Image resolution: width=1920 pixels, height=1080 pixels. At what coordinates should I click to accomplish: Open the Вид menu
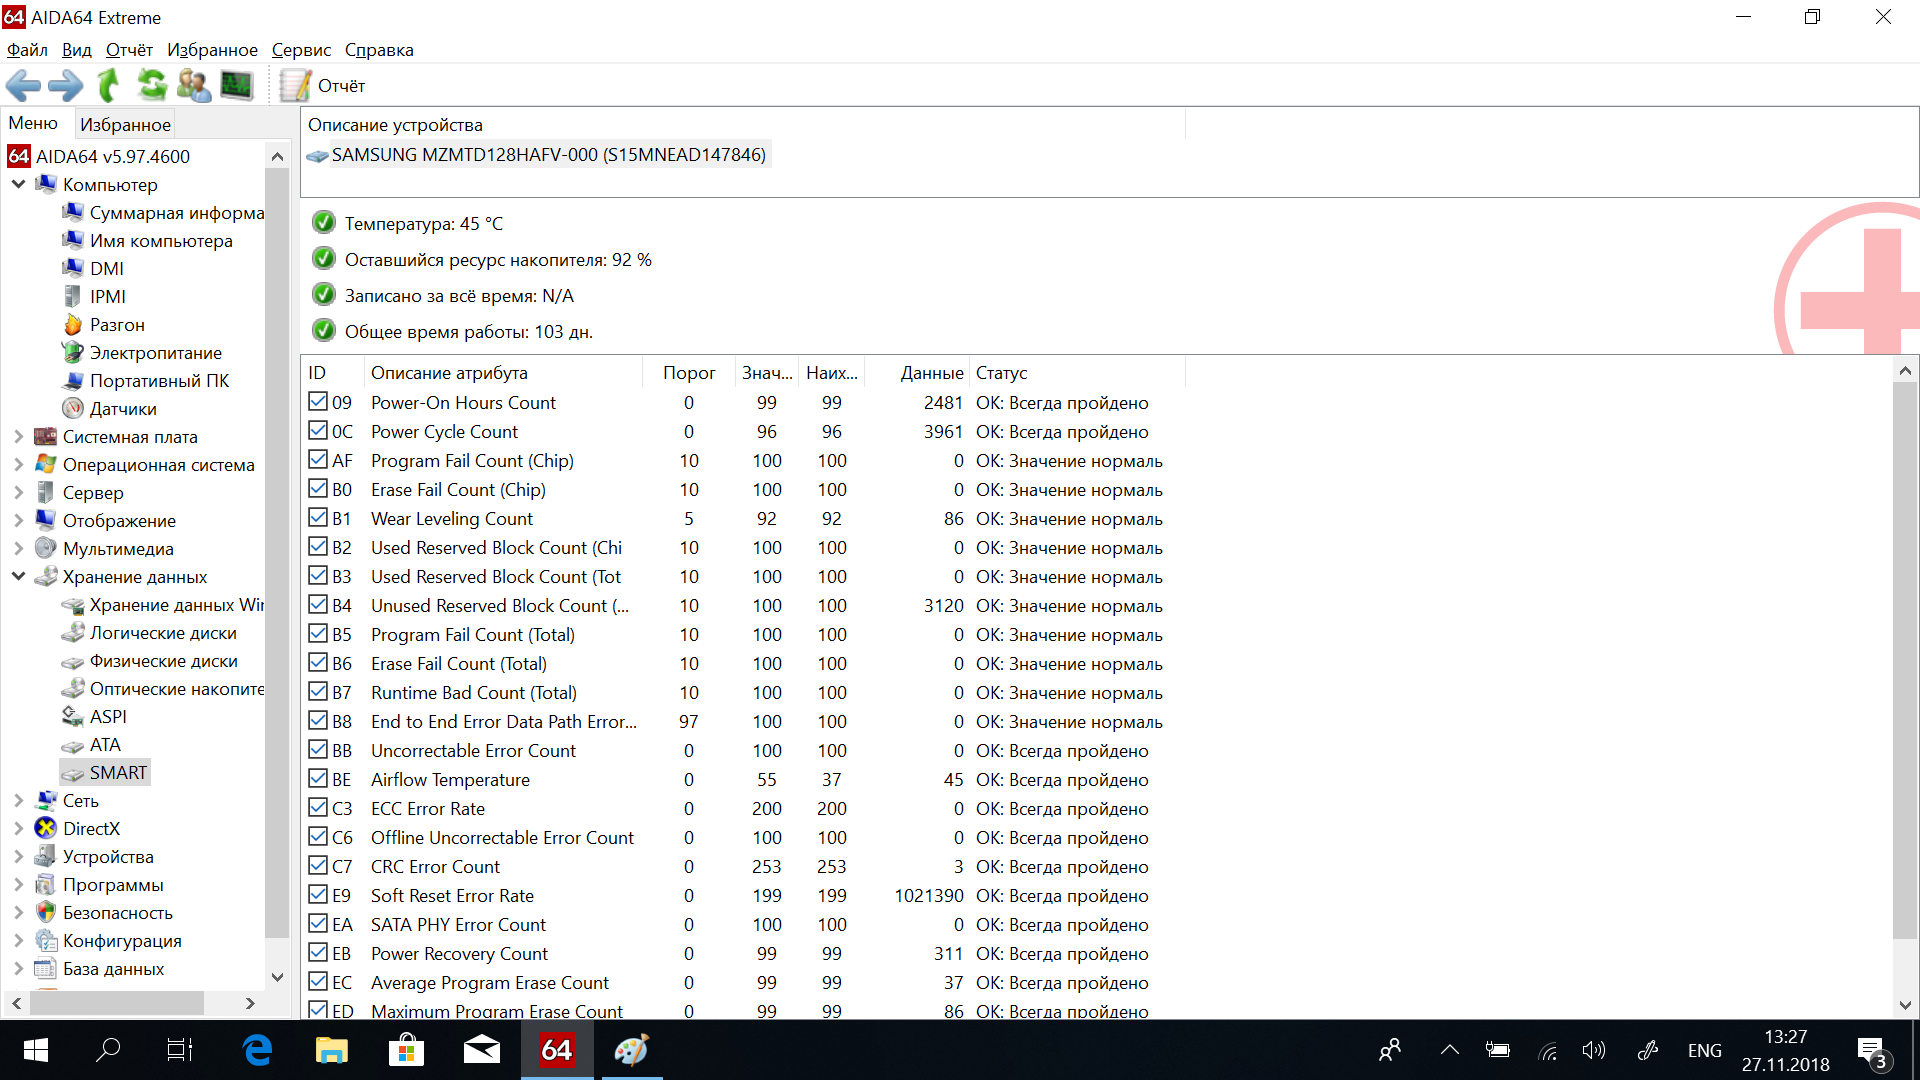(x=76, y=50)
